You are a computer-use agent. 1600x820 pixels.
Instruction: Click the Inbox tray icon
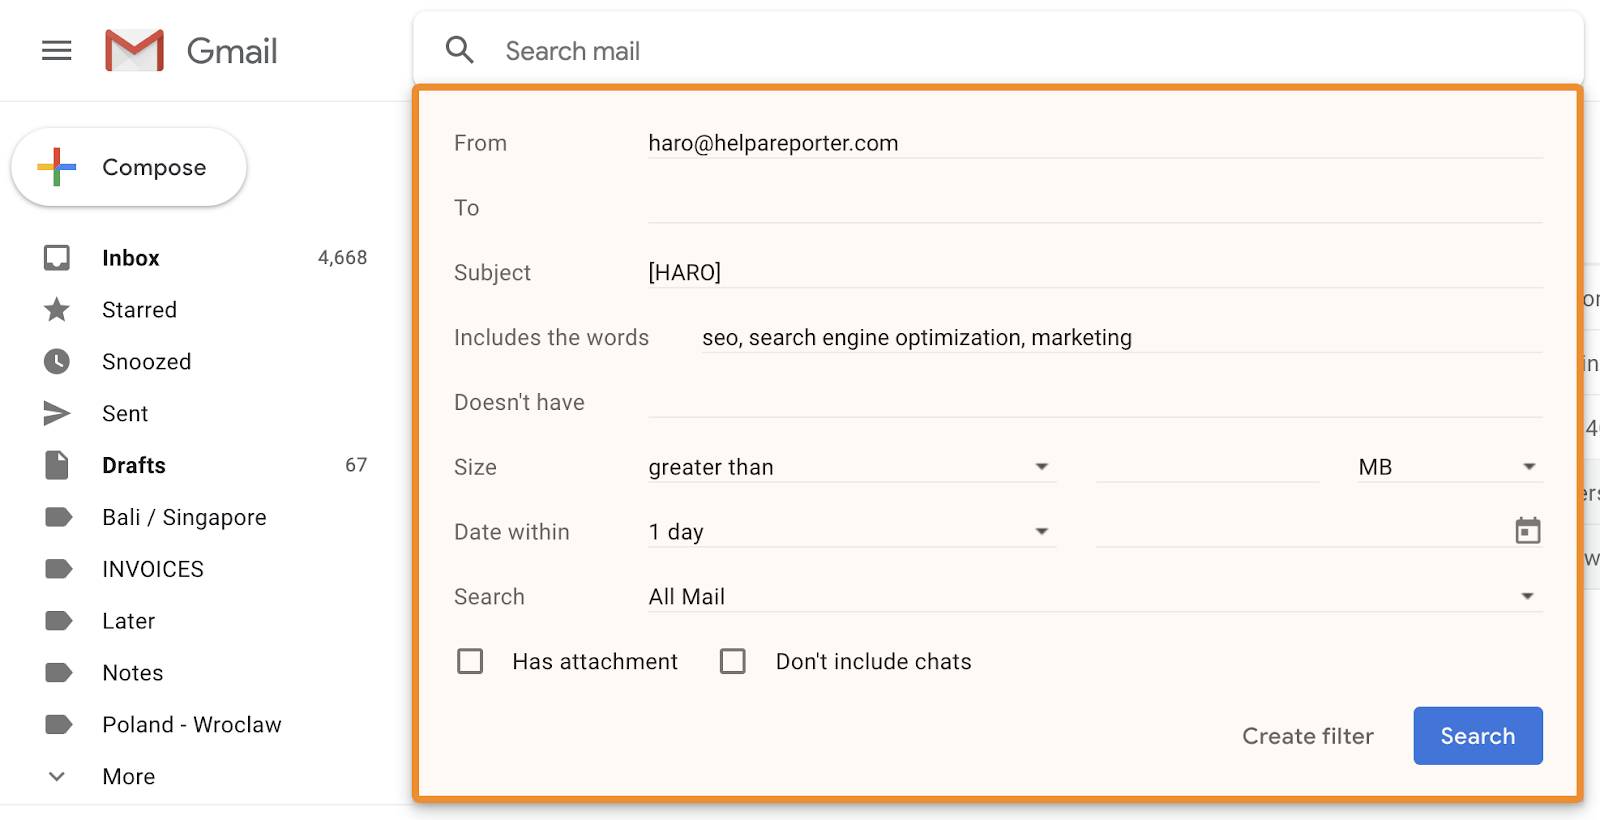(57, 258)
